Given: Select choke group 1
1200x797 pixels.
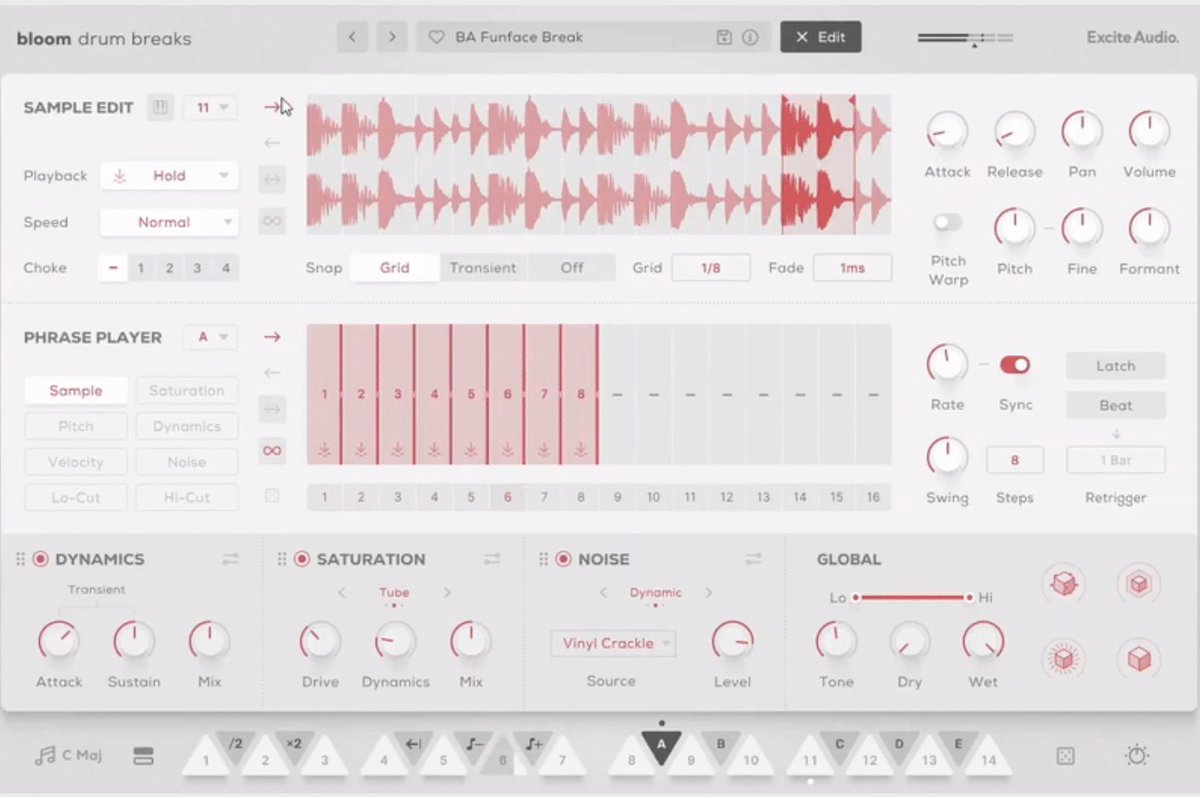Looking at the screenshot, I should pyautogui.click(x=141, y=268).
